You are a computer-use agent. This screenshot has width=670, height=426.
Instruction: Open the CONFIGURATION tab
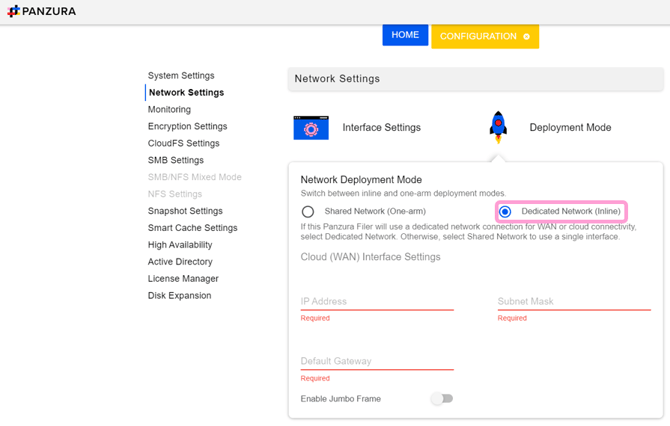pos(485,36)
